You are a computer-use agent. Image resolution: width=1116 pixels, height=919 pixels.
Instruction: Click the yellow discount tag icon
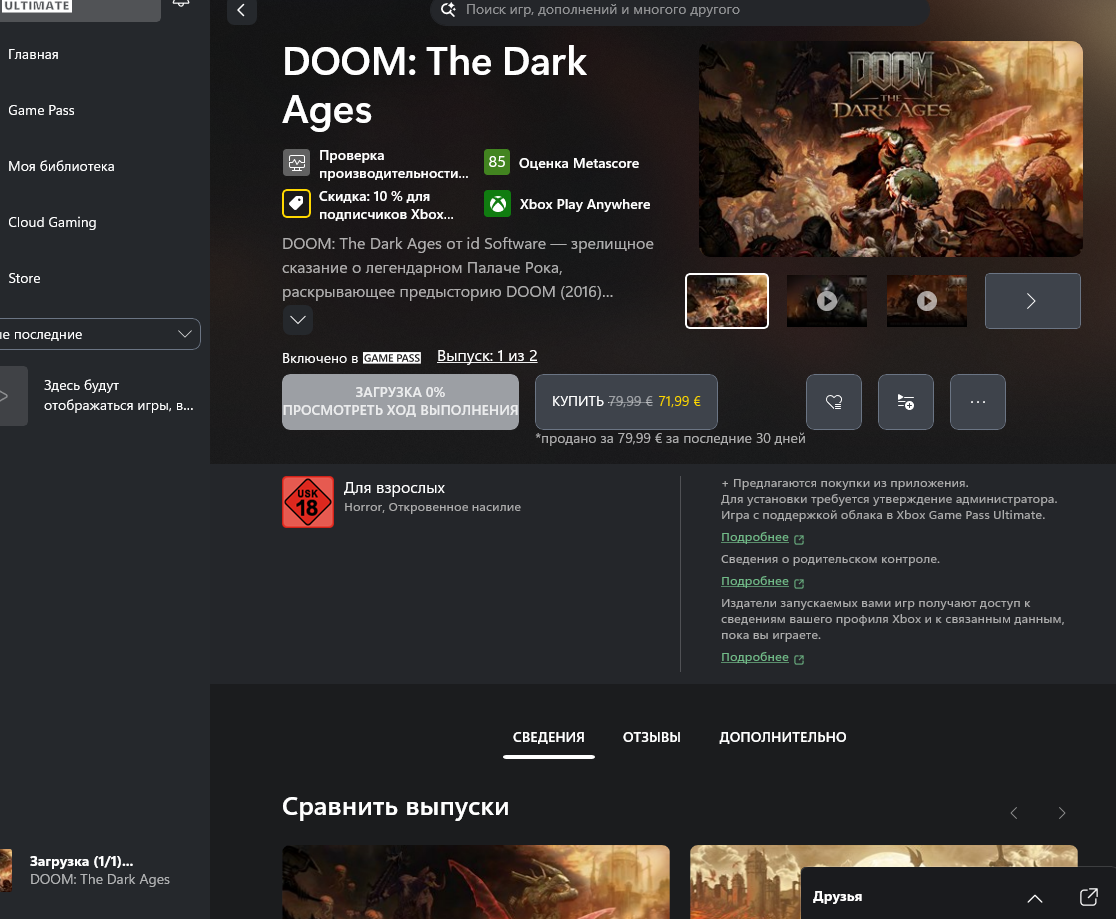tap(296, 204)
